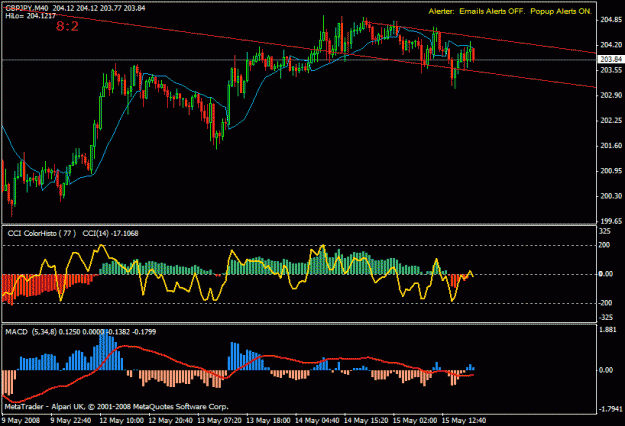Select the 204.20 price axis label

(611, 45)
